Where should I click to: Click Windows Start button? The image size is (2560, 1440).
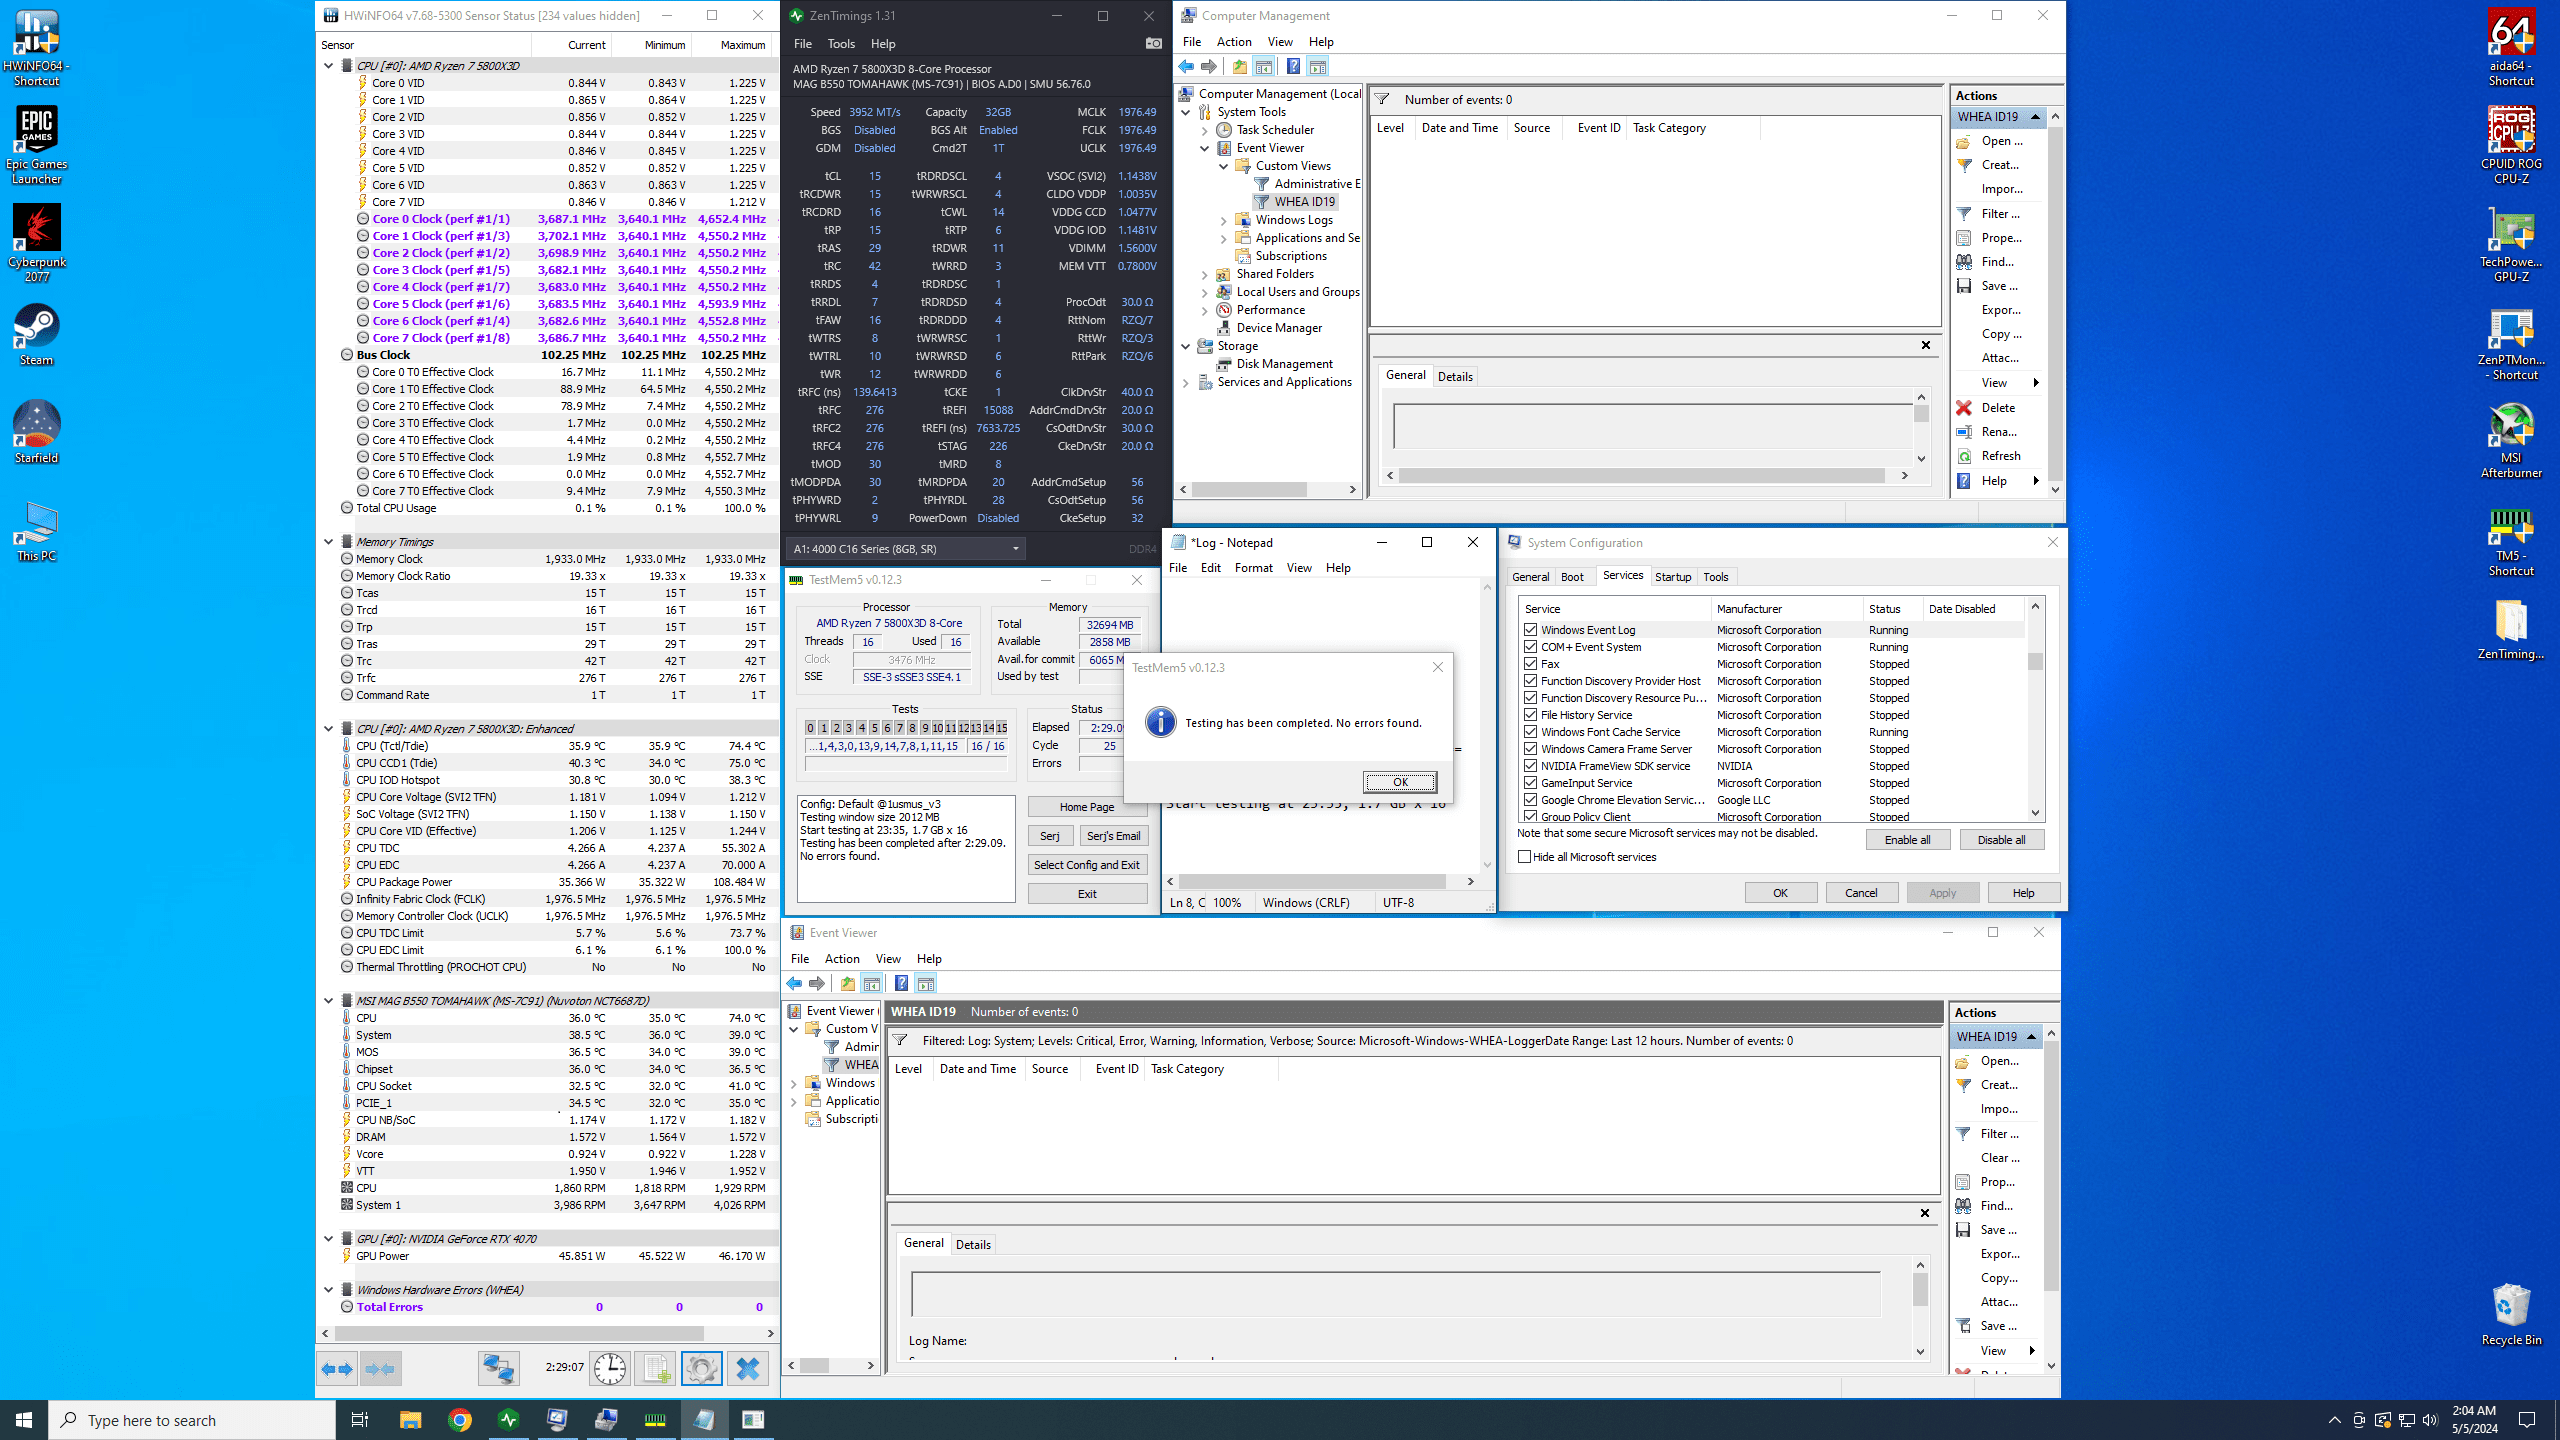click(24, 1420)
